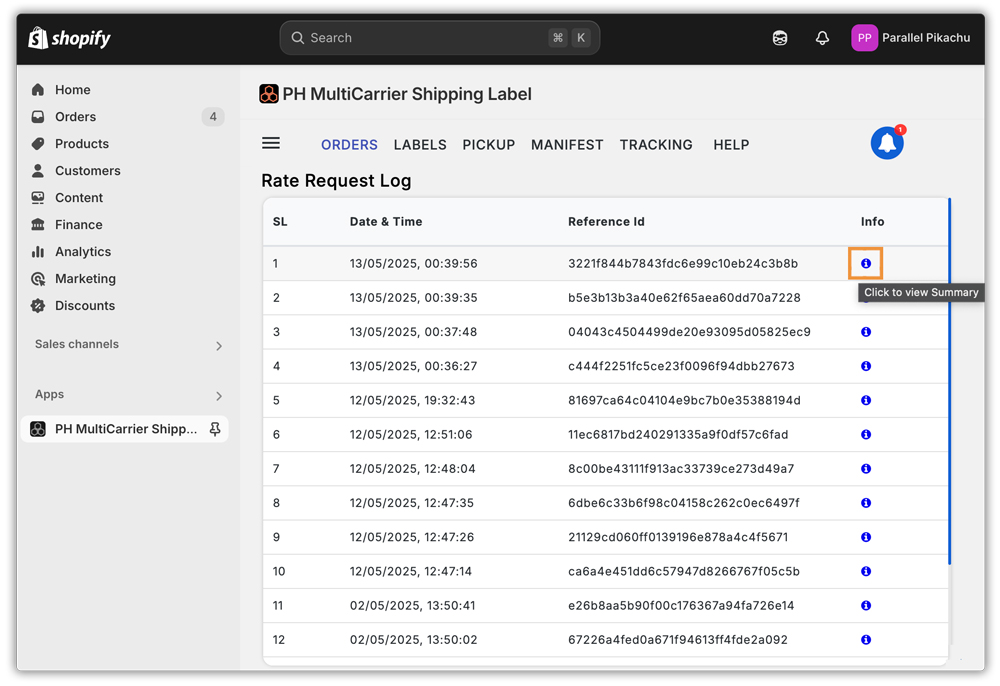This screenshot has height=686, width=1000.
Task: Switch to the MANIFEST tab
Action: click(567, 145)
